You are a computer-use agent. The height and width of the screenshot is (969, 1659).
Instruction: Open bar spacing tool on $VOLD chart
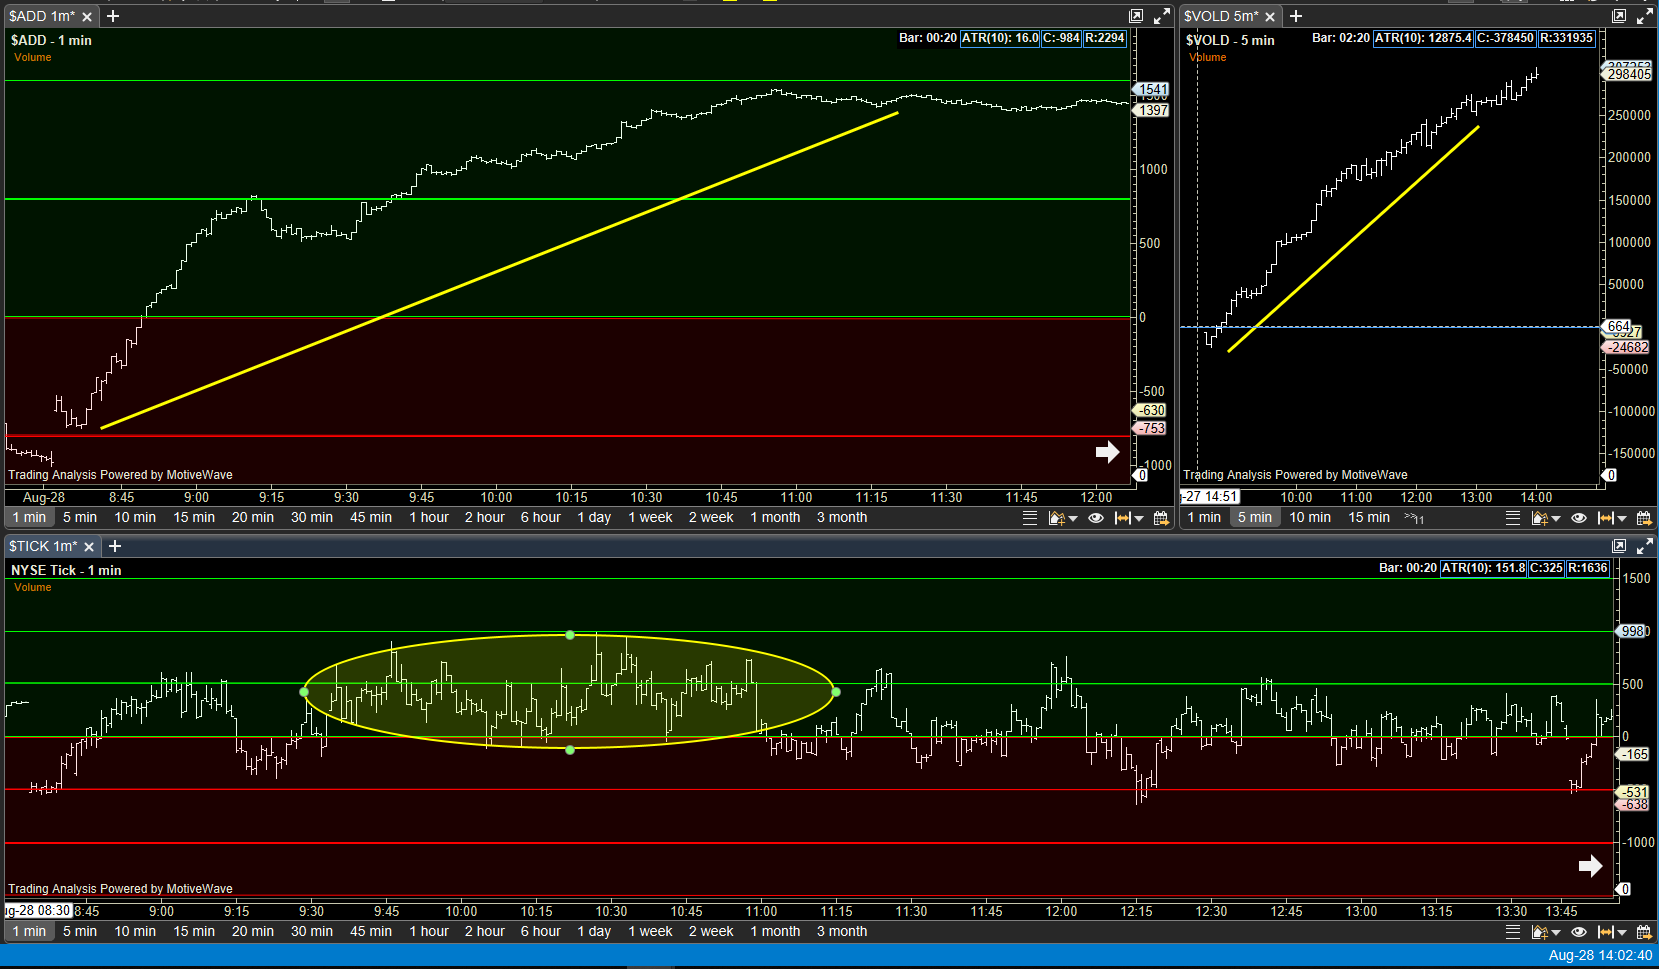coord(1606,518)
